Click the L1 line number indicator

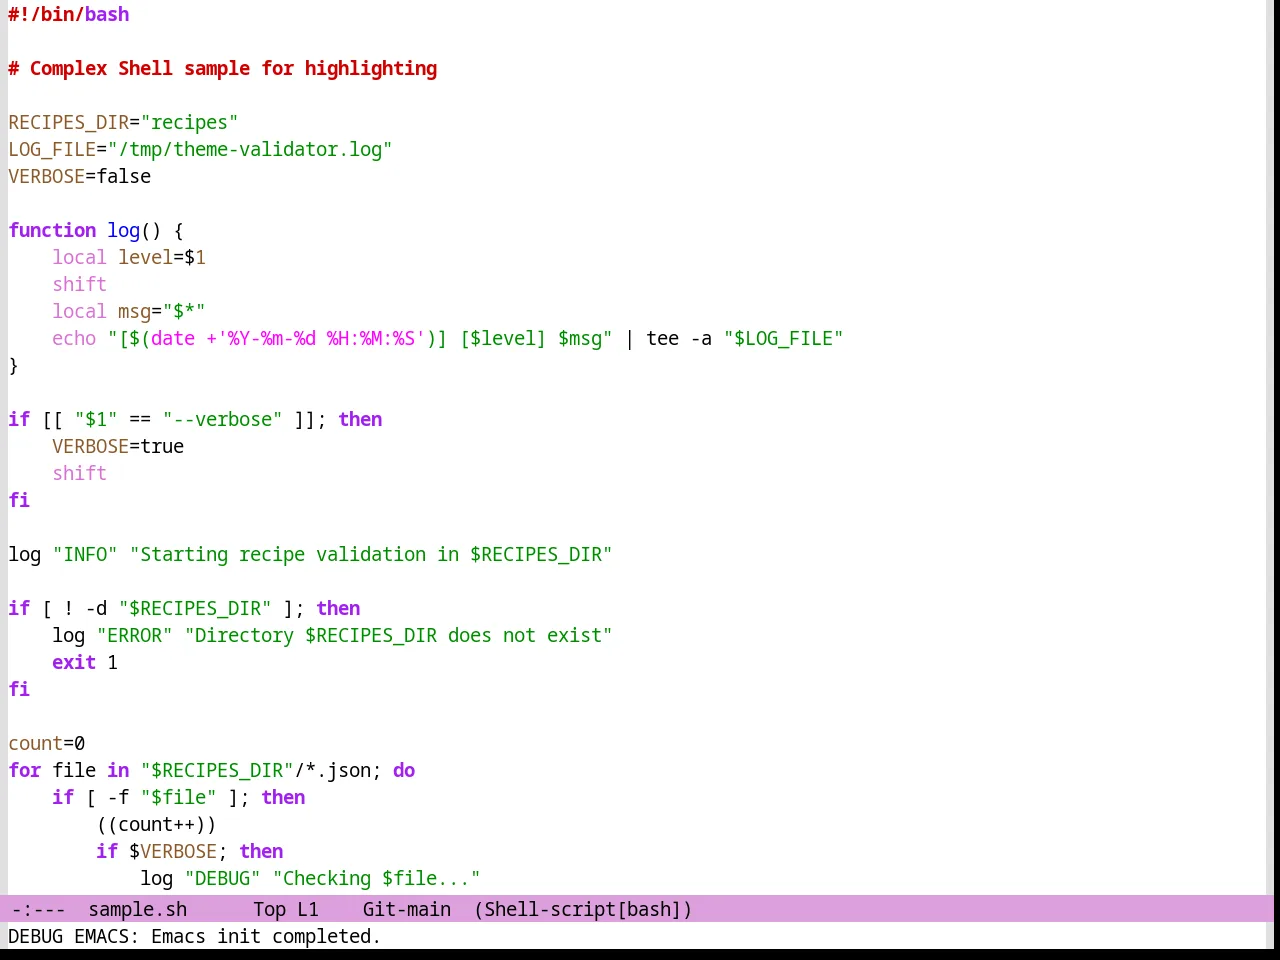(x=308, y=909)
